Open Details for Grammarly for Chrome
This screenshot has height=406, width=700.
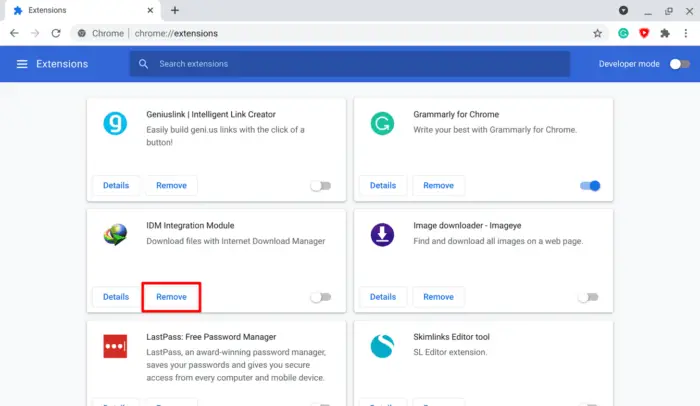tap(383, 185)
